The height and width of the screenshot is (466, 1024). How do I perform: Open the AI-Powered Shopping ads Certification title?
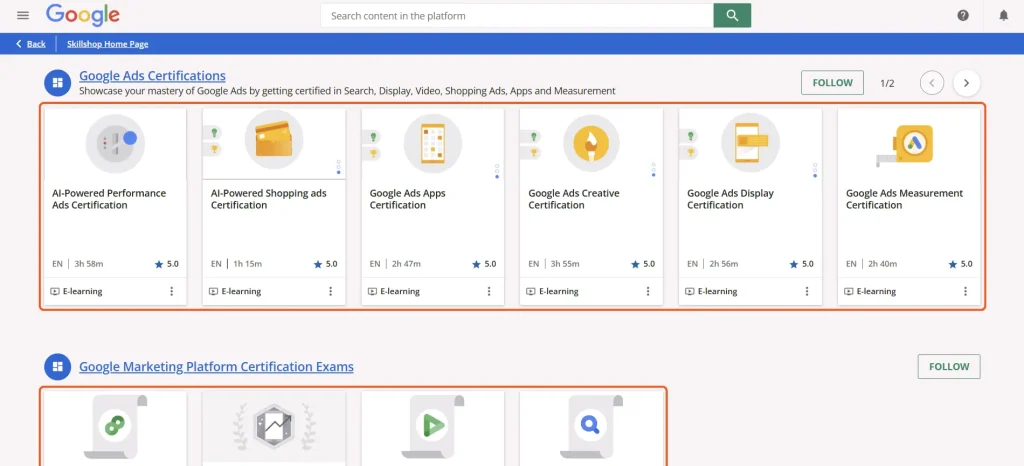pos(268,199)
